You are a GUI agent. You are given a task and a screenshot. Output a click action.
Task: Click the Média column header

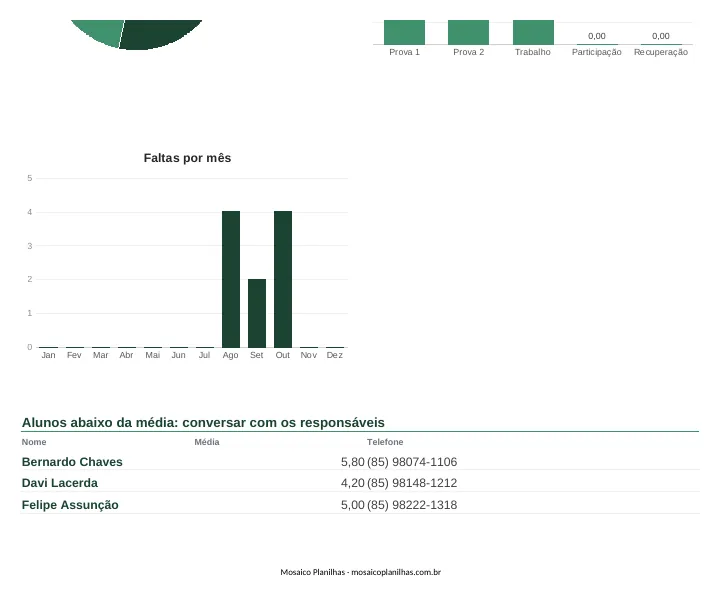point(207,442)
